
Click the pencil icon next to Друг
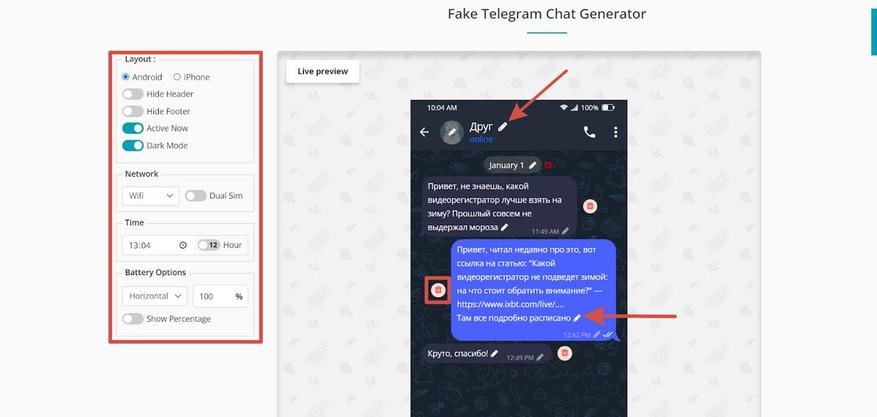point(502,127)
